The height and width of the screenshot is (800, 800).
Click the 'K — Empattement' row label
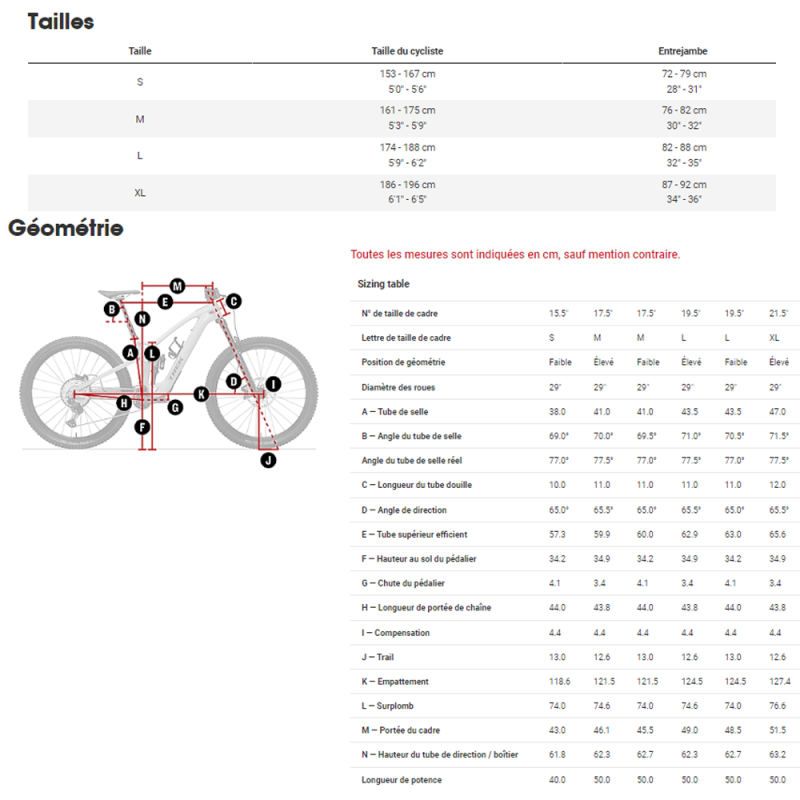395,682
